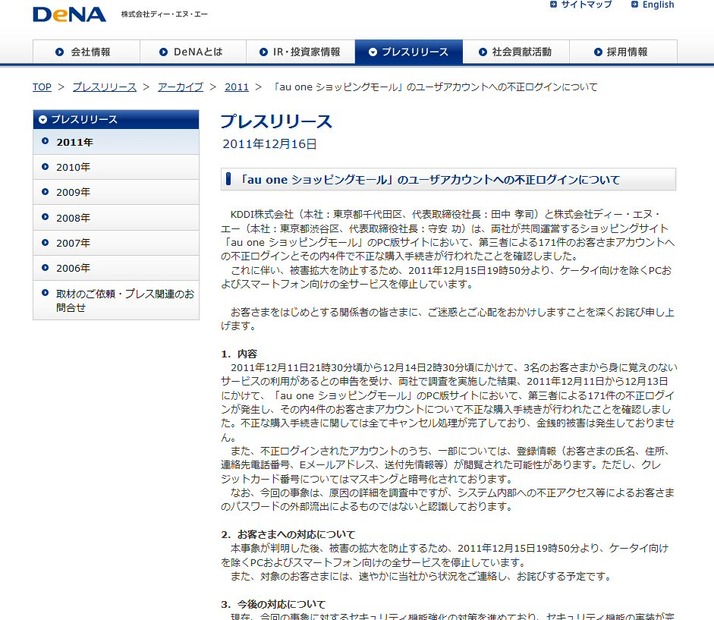The height and width of the screenshot is (620, 714).
Task: Click the breadcrumb text for the current article
Action: point(434,87)
